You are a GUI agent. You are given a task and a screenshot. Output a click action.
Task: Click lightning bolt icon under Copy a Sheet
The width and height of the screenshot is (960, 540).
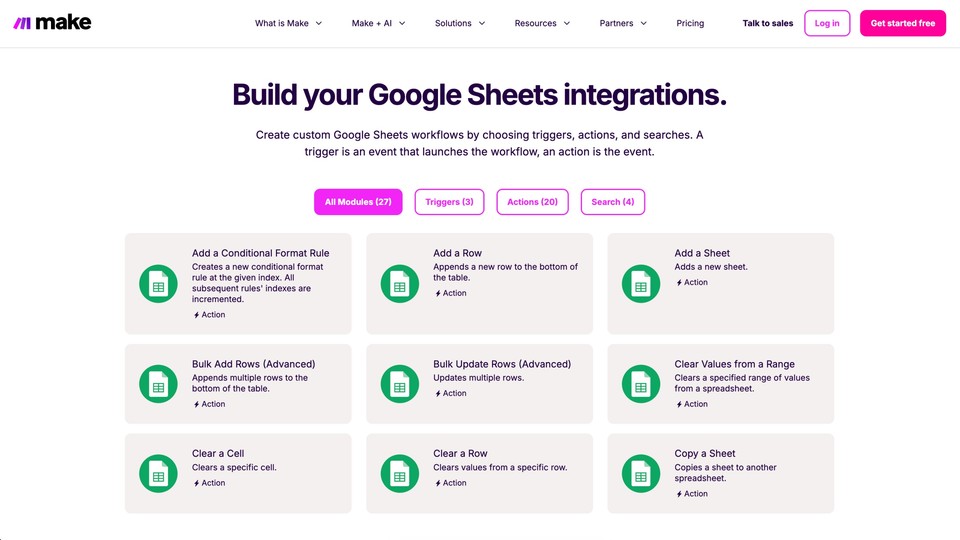(x=679, y=494)
